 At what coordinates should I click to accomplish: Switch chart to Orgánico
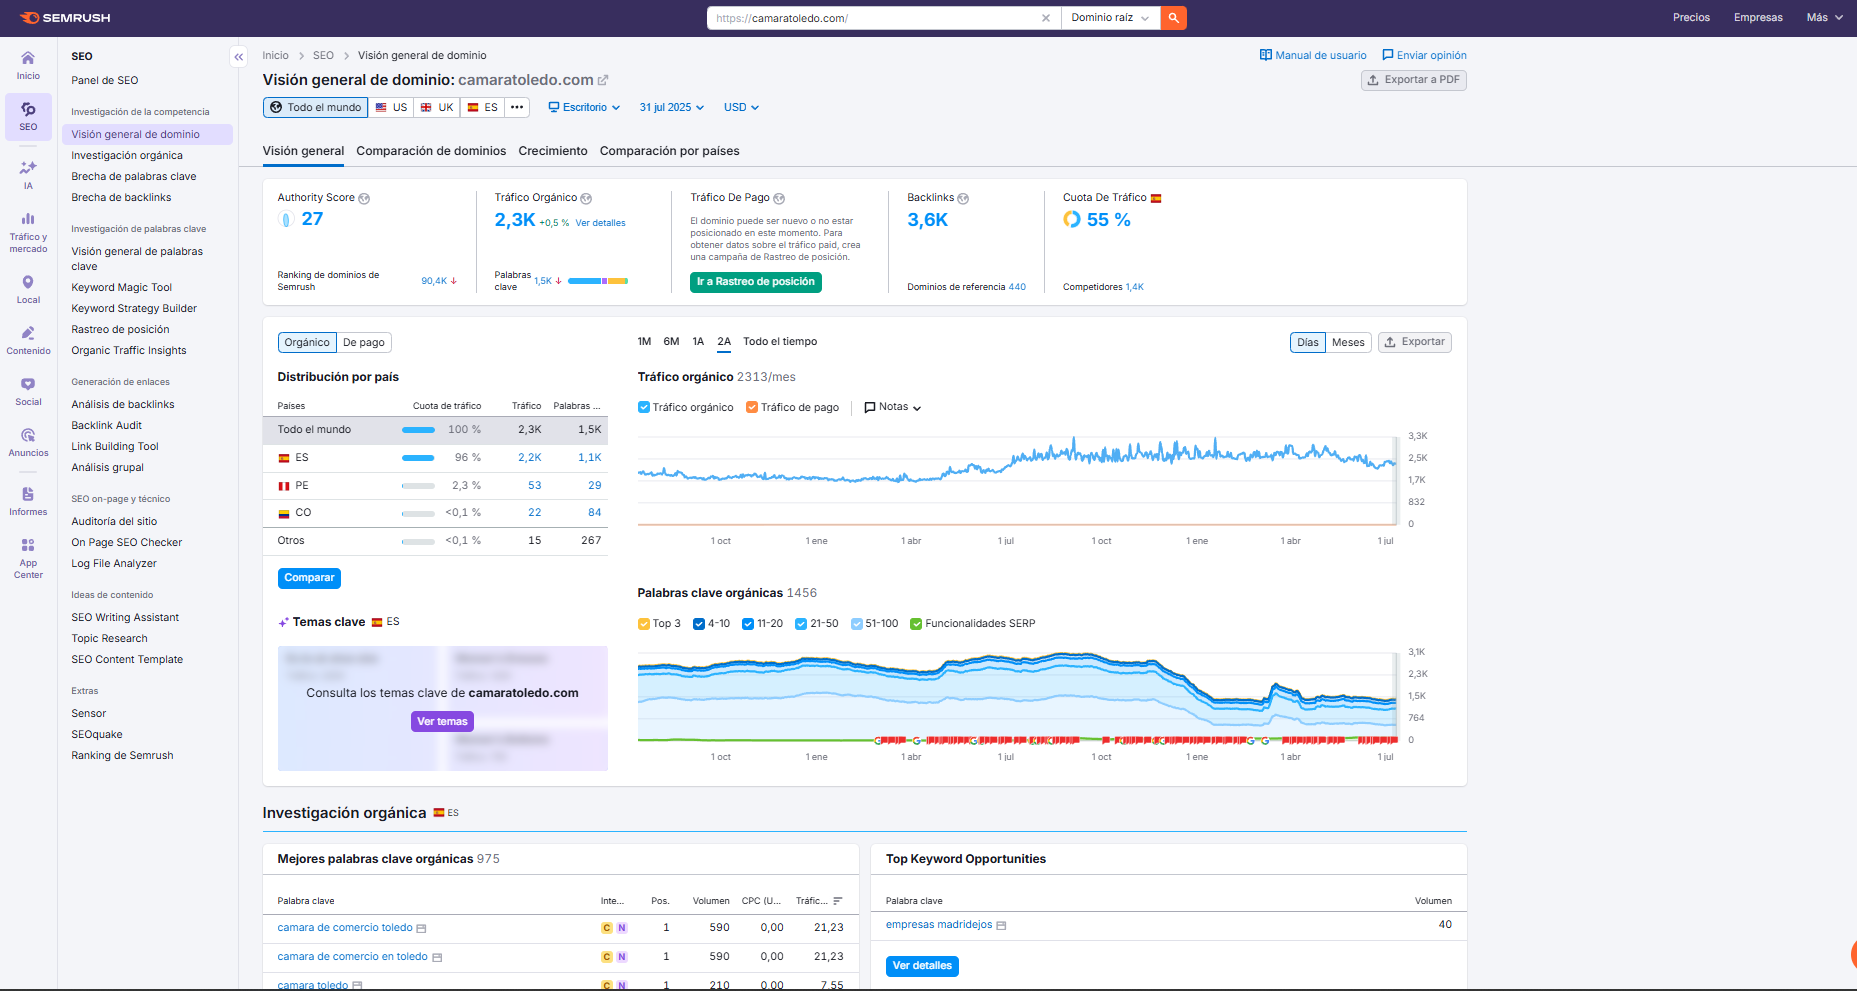(307, 343)
